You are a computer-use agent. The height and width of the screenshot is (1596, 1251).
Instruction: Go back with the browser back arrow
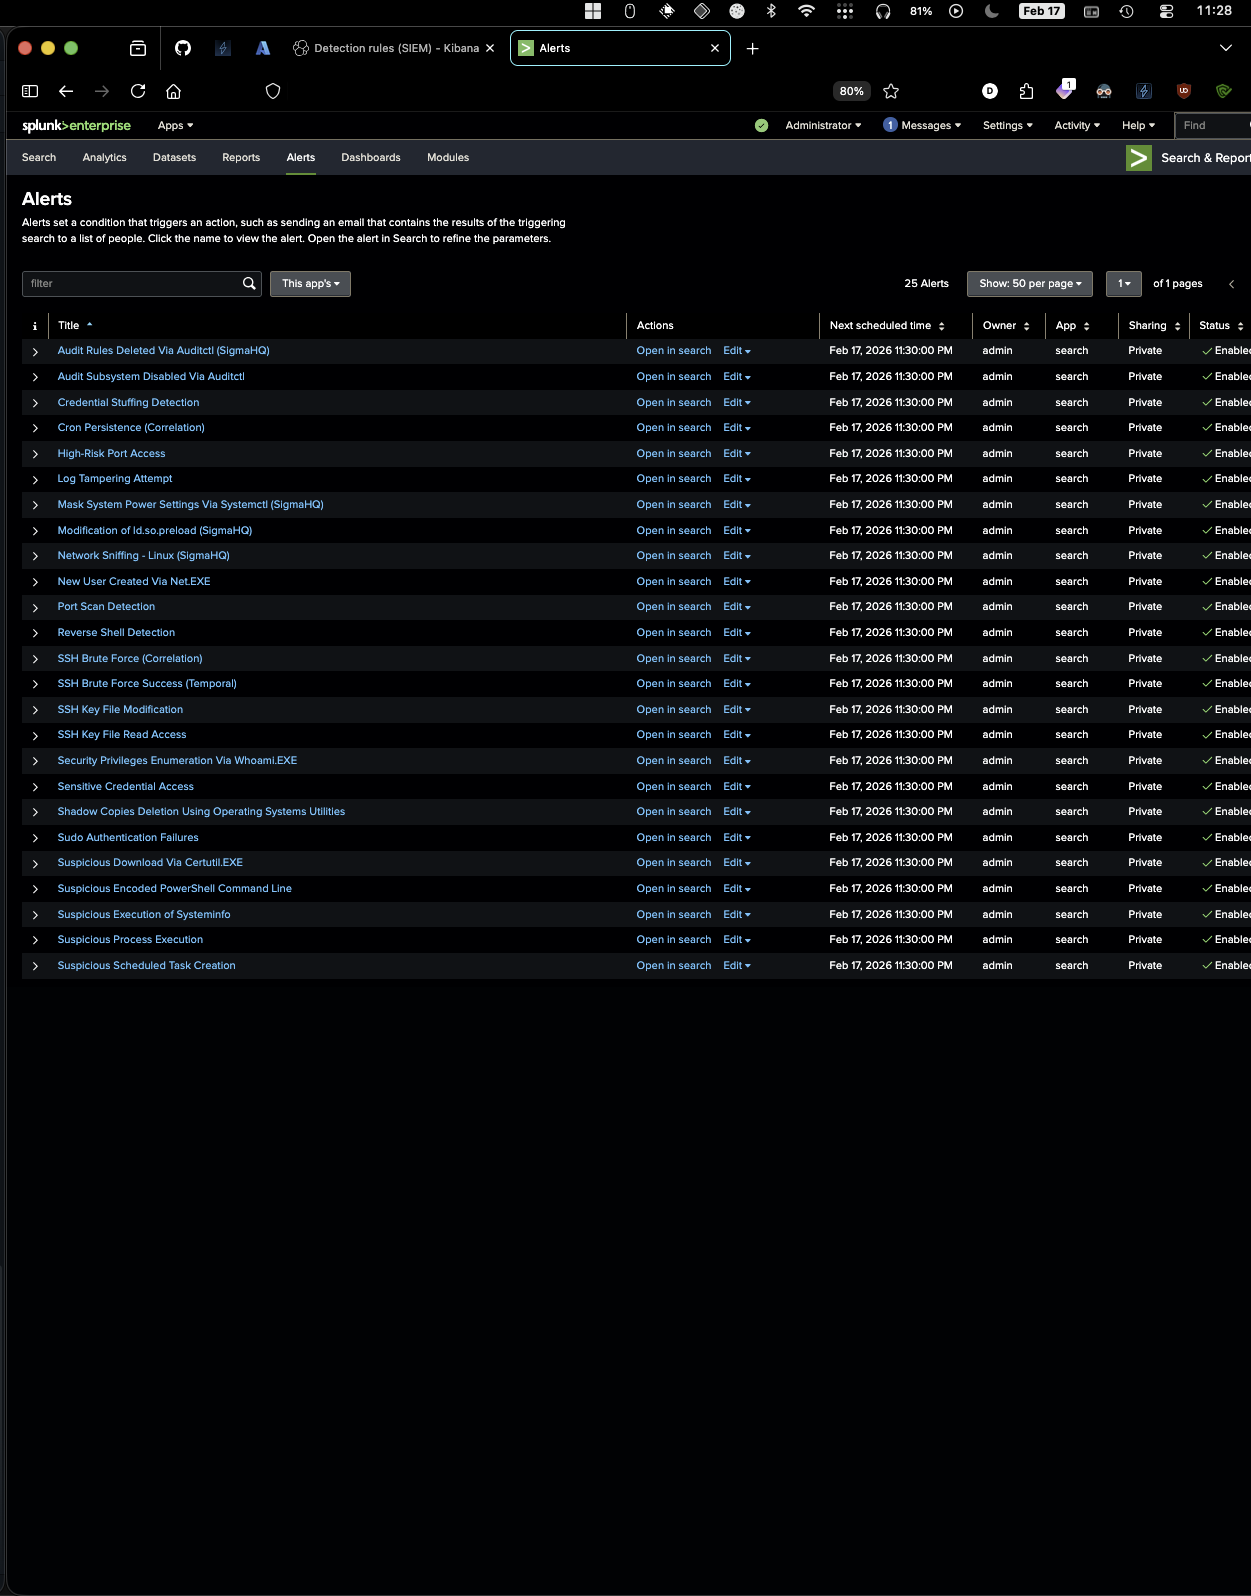coord(66,91)
